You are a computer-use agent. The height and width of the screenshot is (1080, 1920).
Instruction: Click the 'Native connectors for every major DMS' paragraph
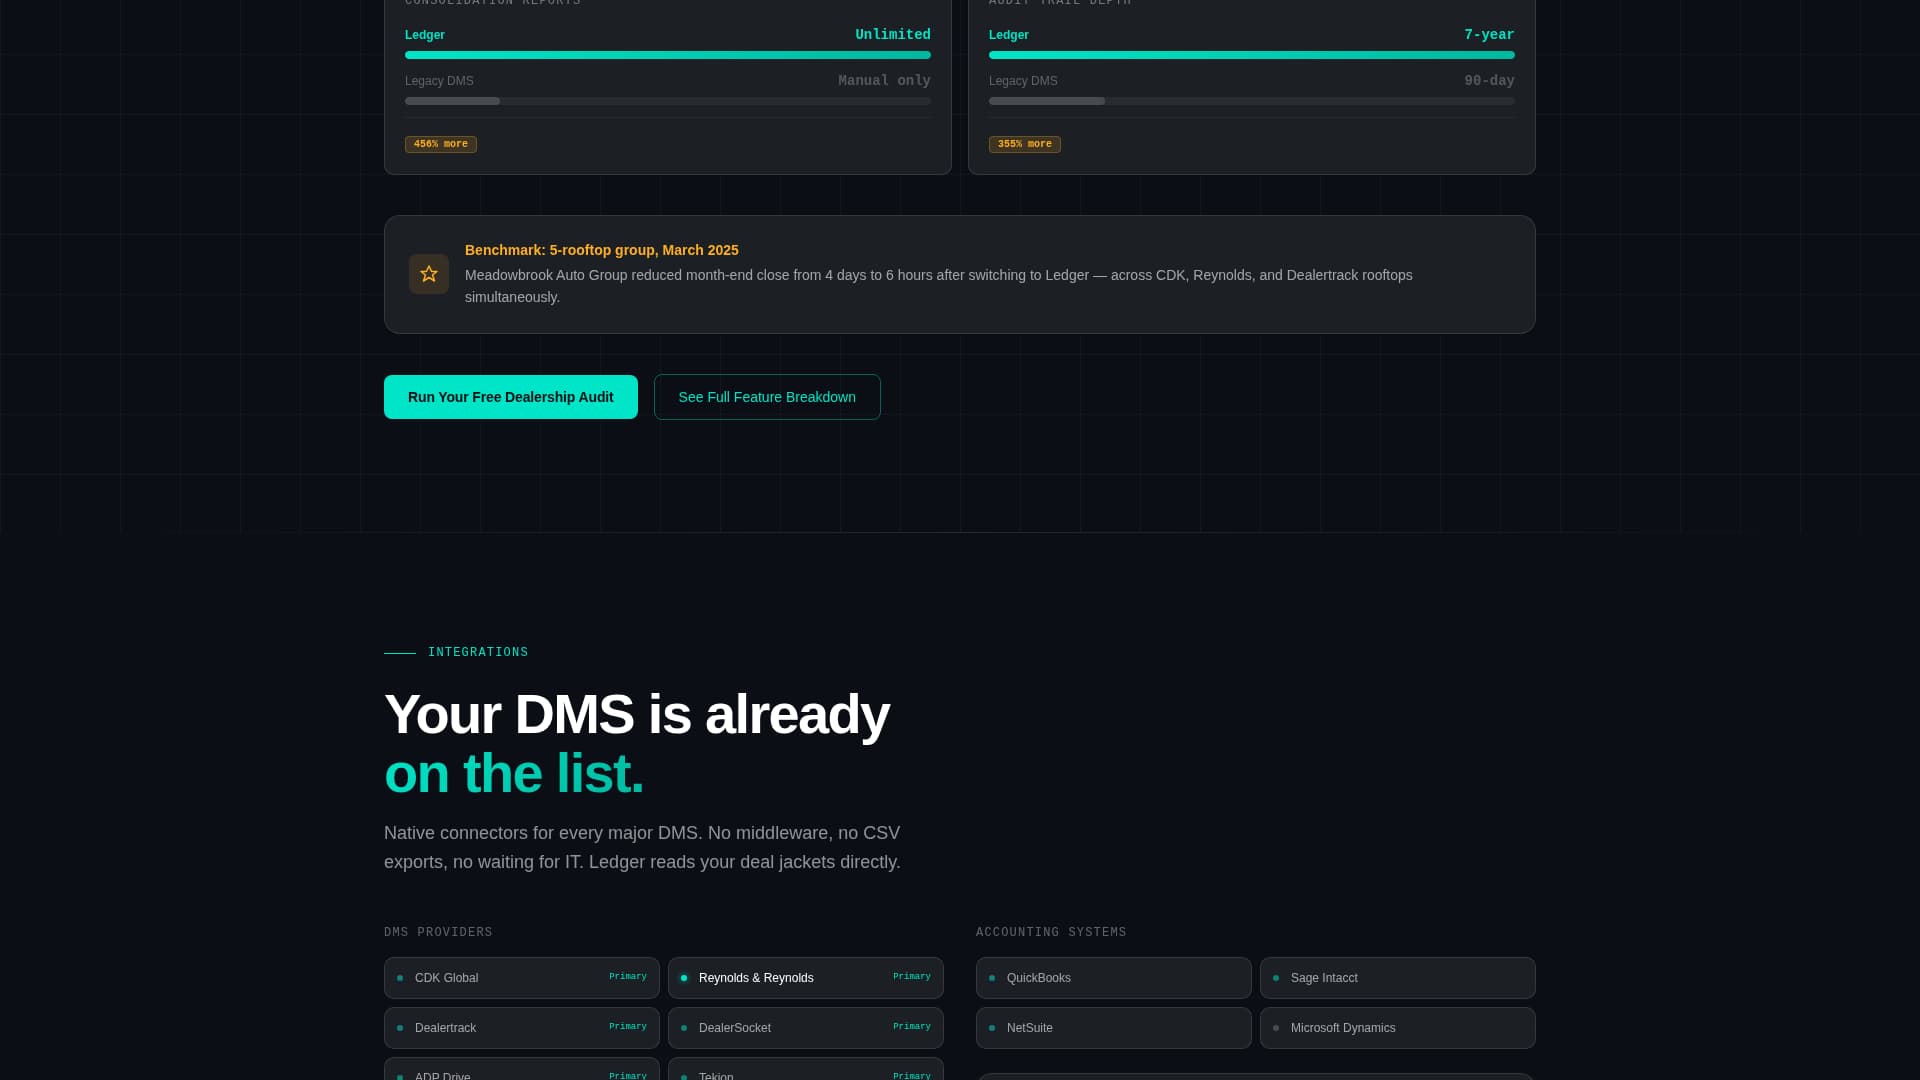point(642,847)
